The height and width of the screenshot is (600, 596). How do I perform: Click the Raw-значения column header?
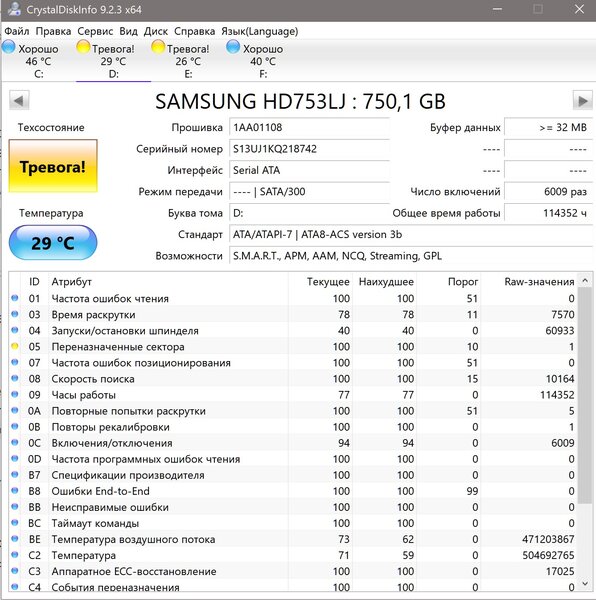[x=539, y=282]
